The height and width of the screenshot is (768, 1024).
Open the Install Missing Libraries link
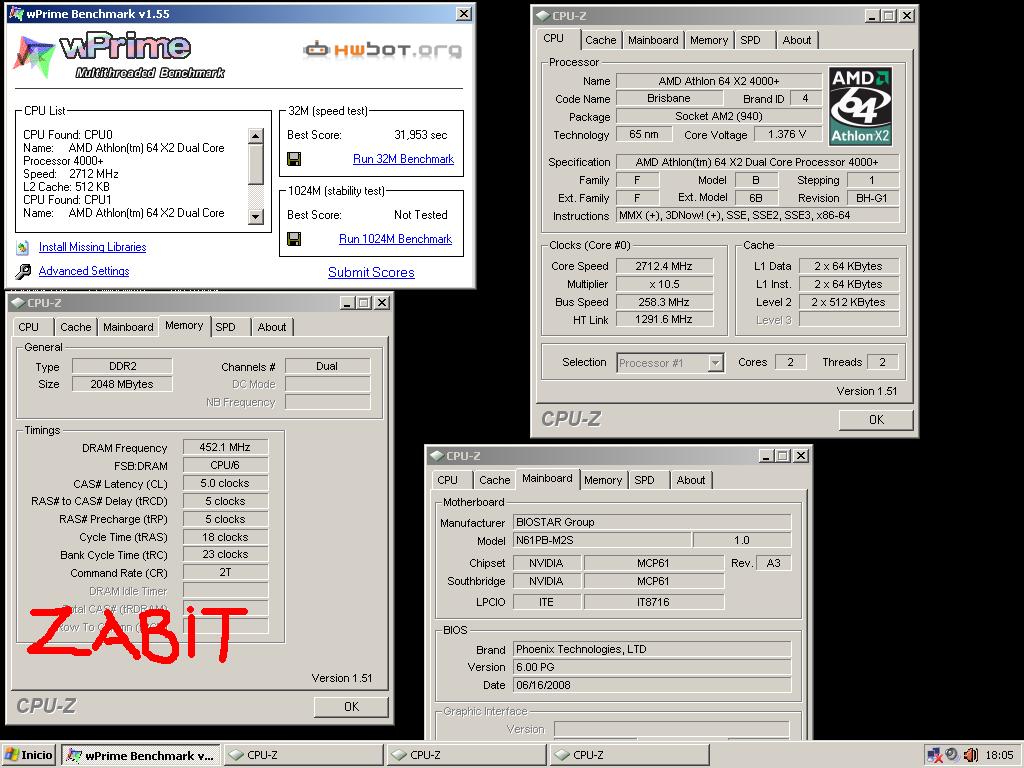coord(92,247)
